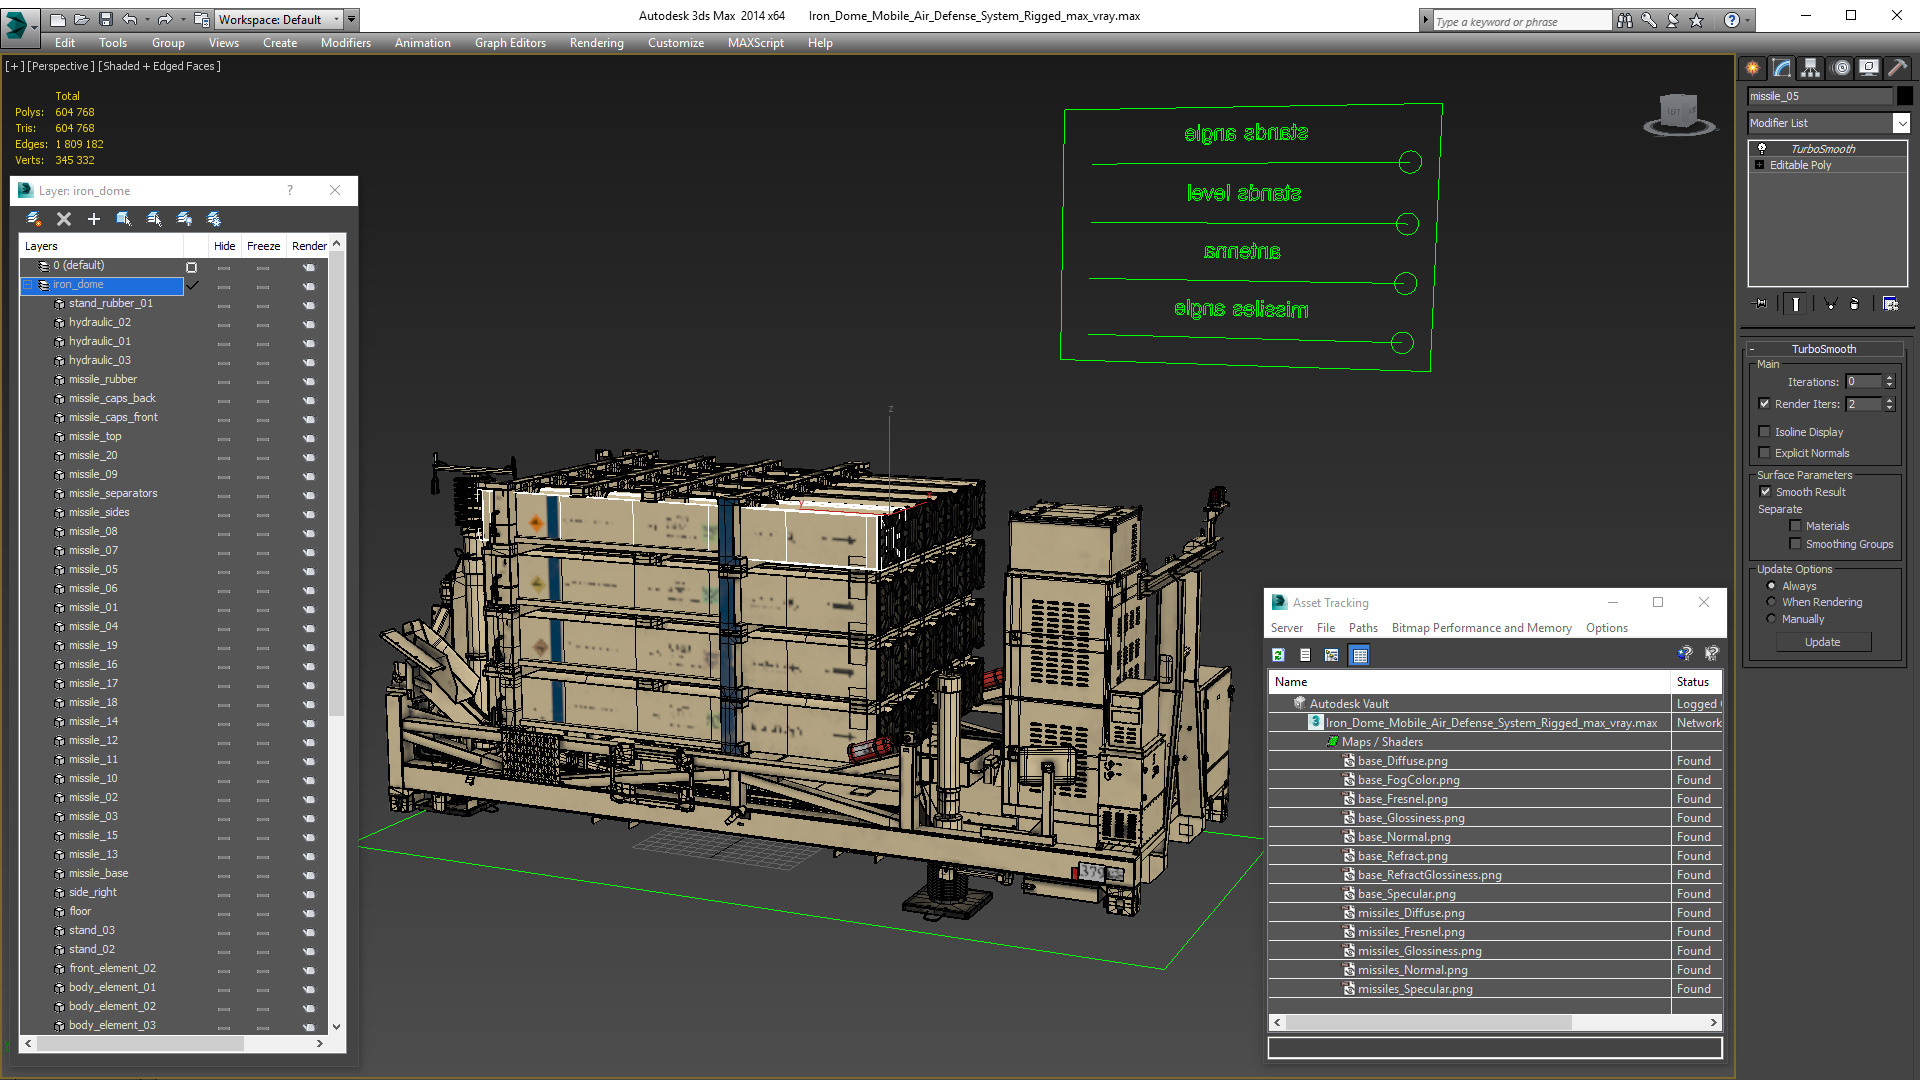Screen dimensions: 1920x1080
Task: Toggle TurboSmooth modifier lightbulb on/off
Action: pyautogui.click(x=1762, y=148)
